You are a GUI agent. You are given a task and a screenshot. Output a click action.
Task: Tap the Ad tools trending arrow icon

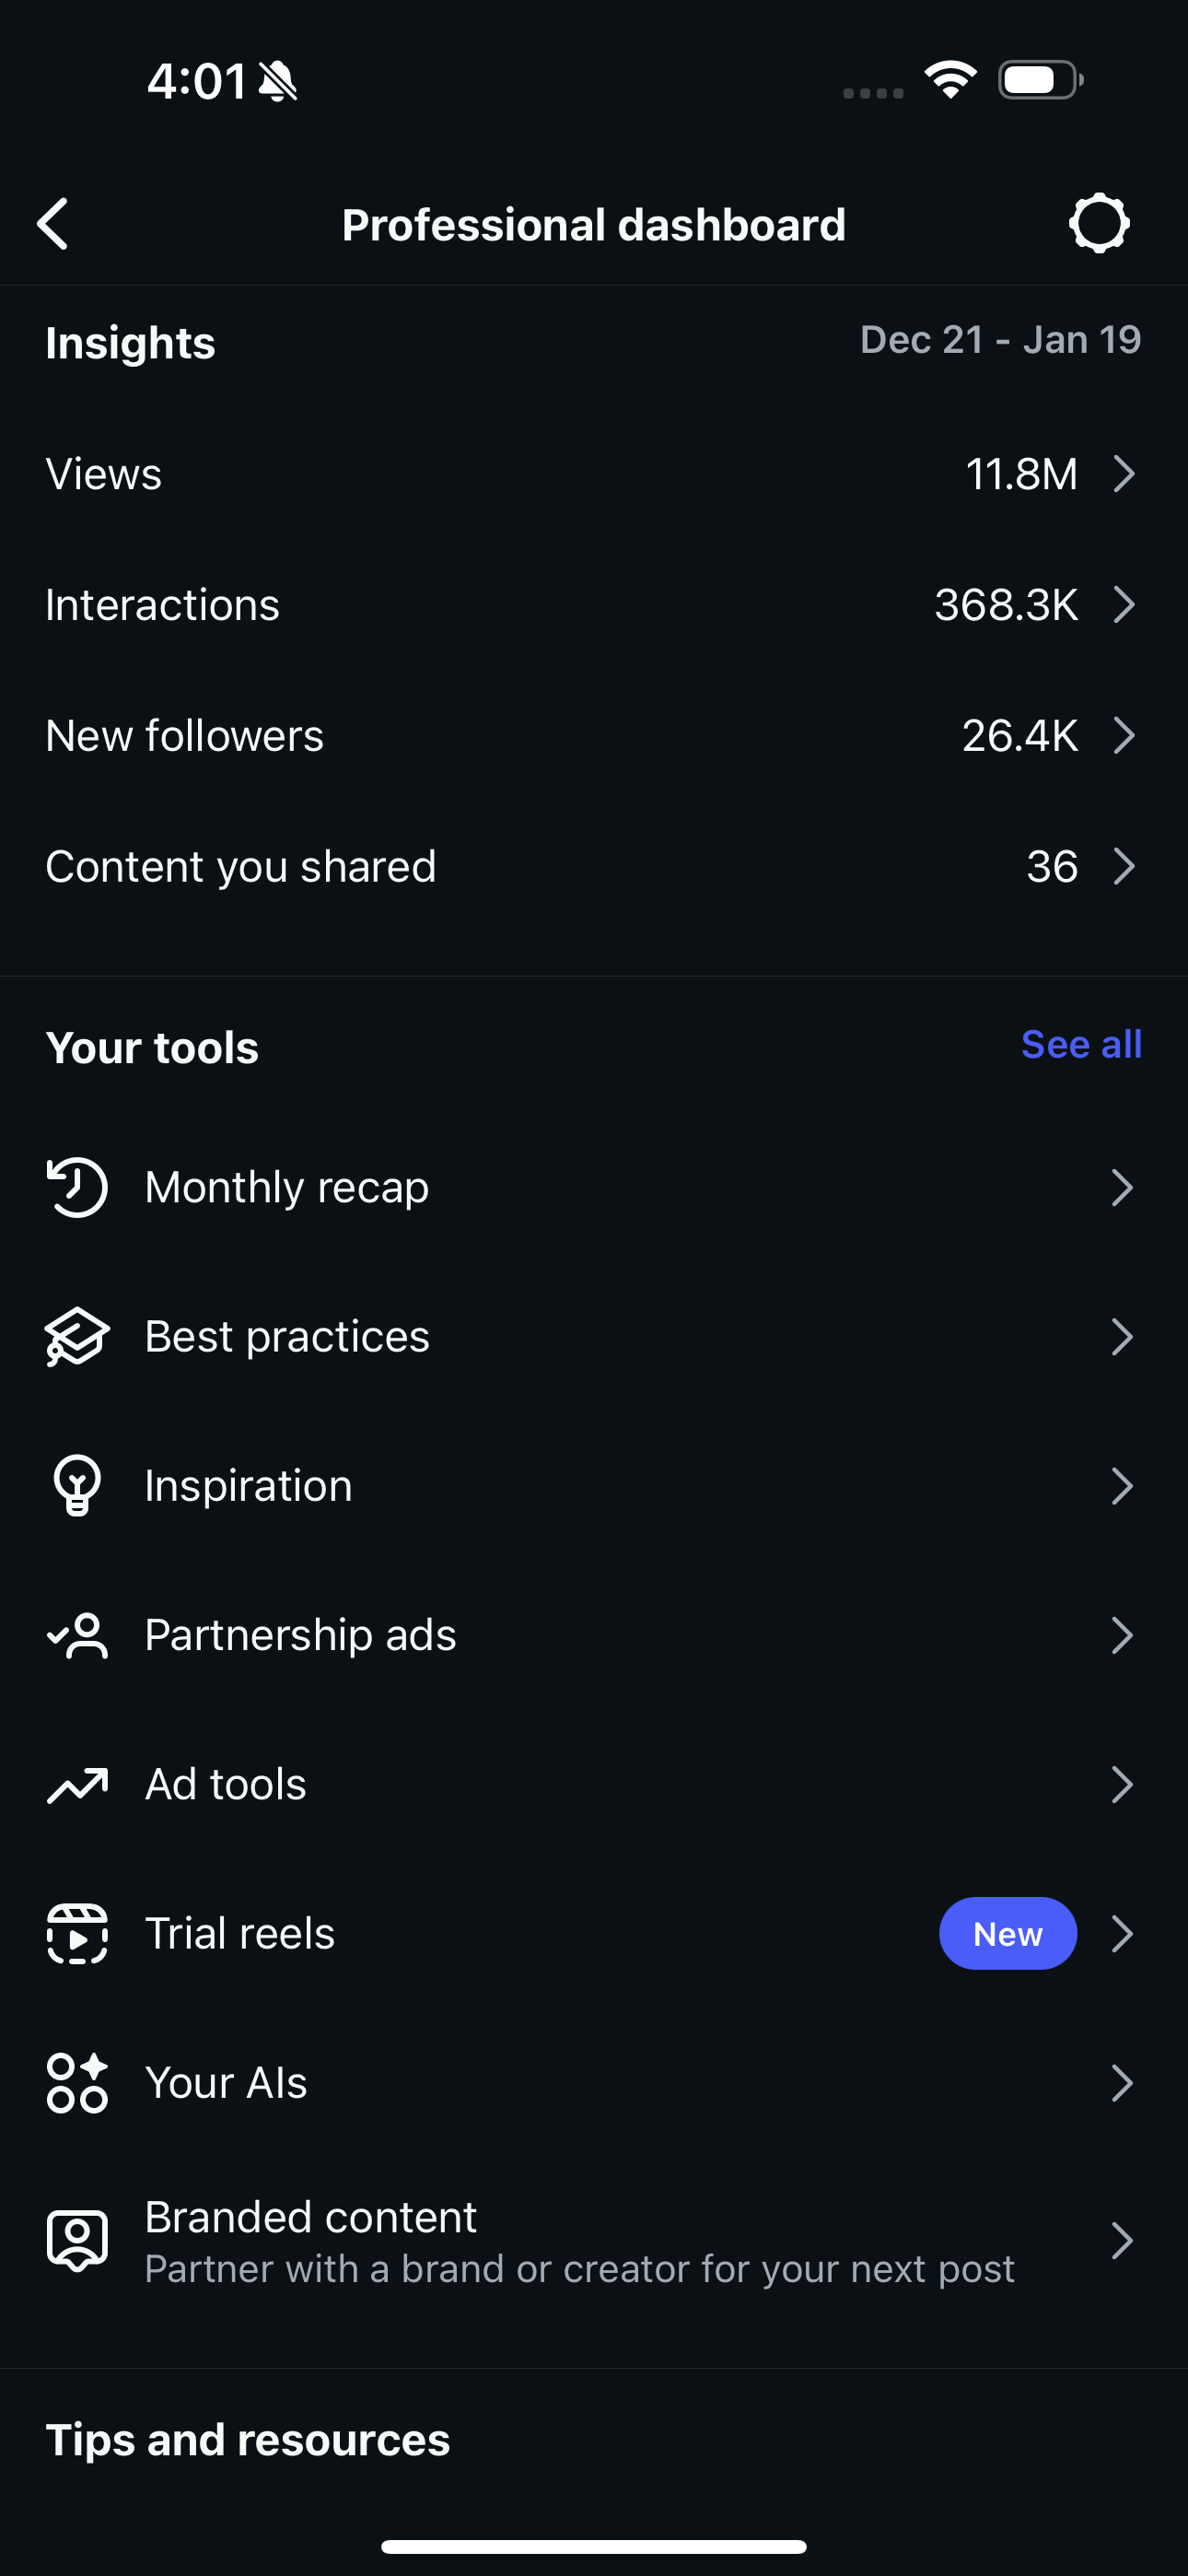pos(77,1785)
